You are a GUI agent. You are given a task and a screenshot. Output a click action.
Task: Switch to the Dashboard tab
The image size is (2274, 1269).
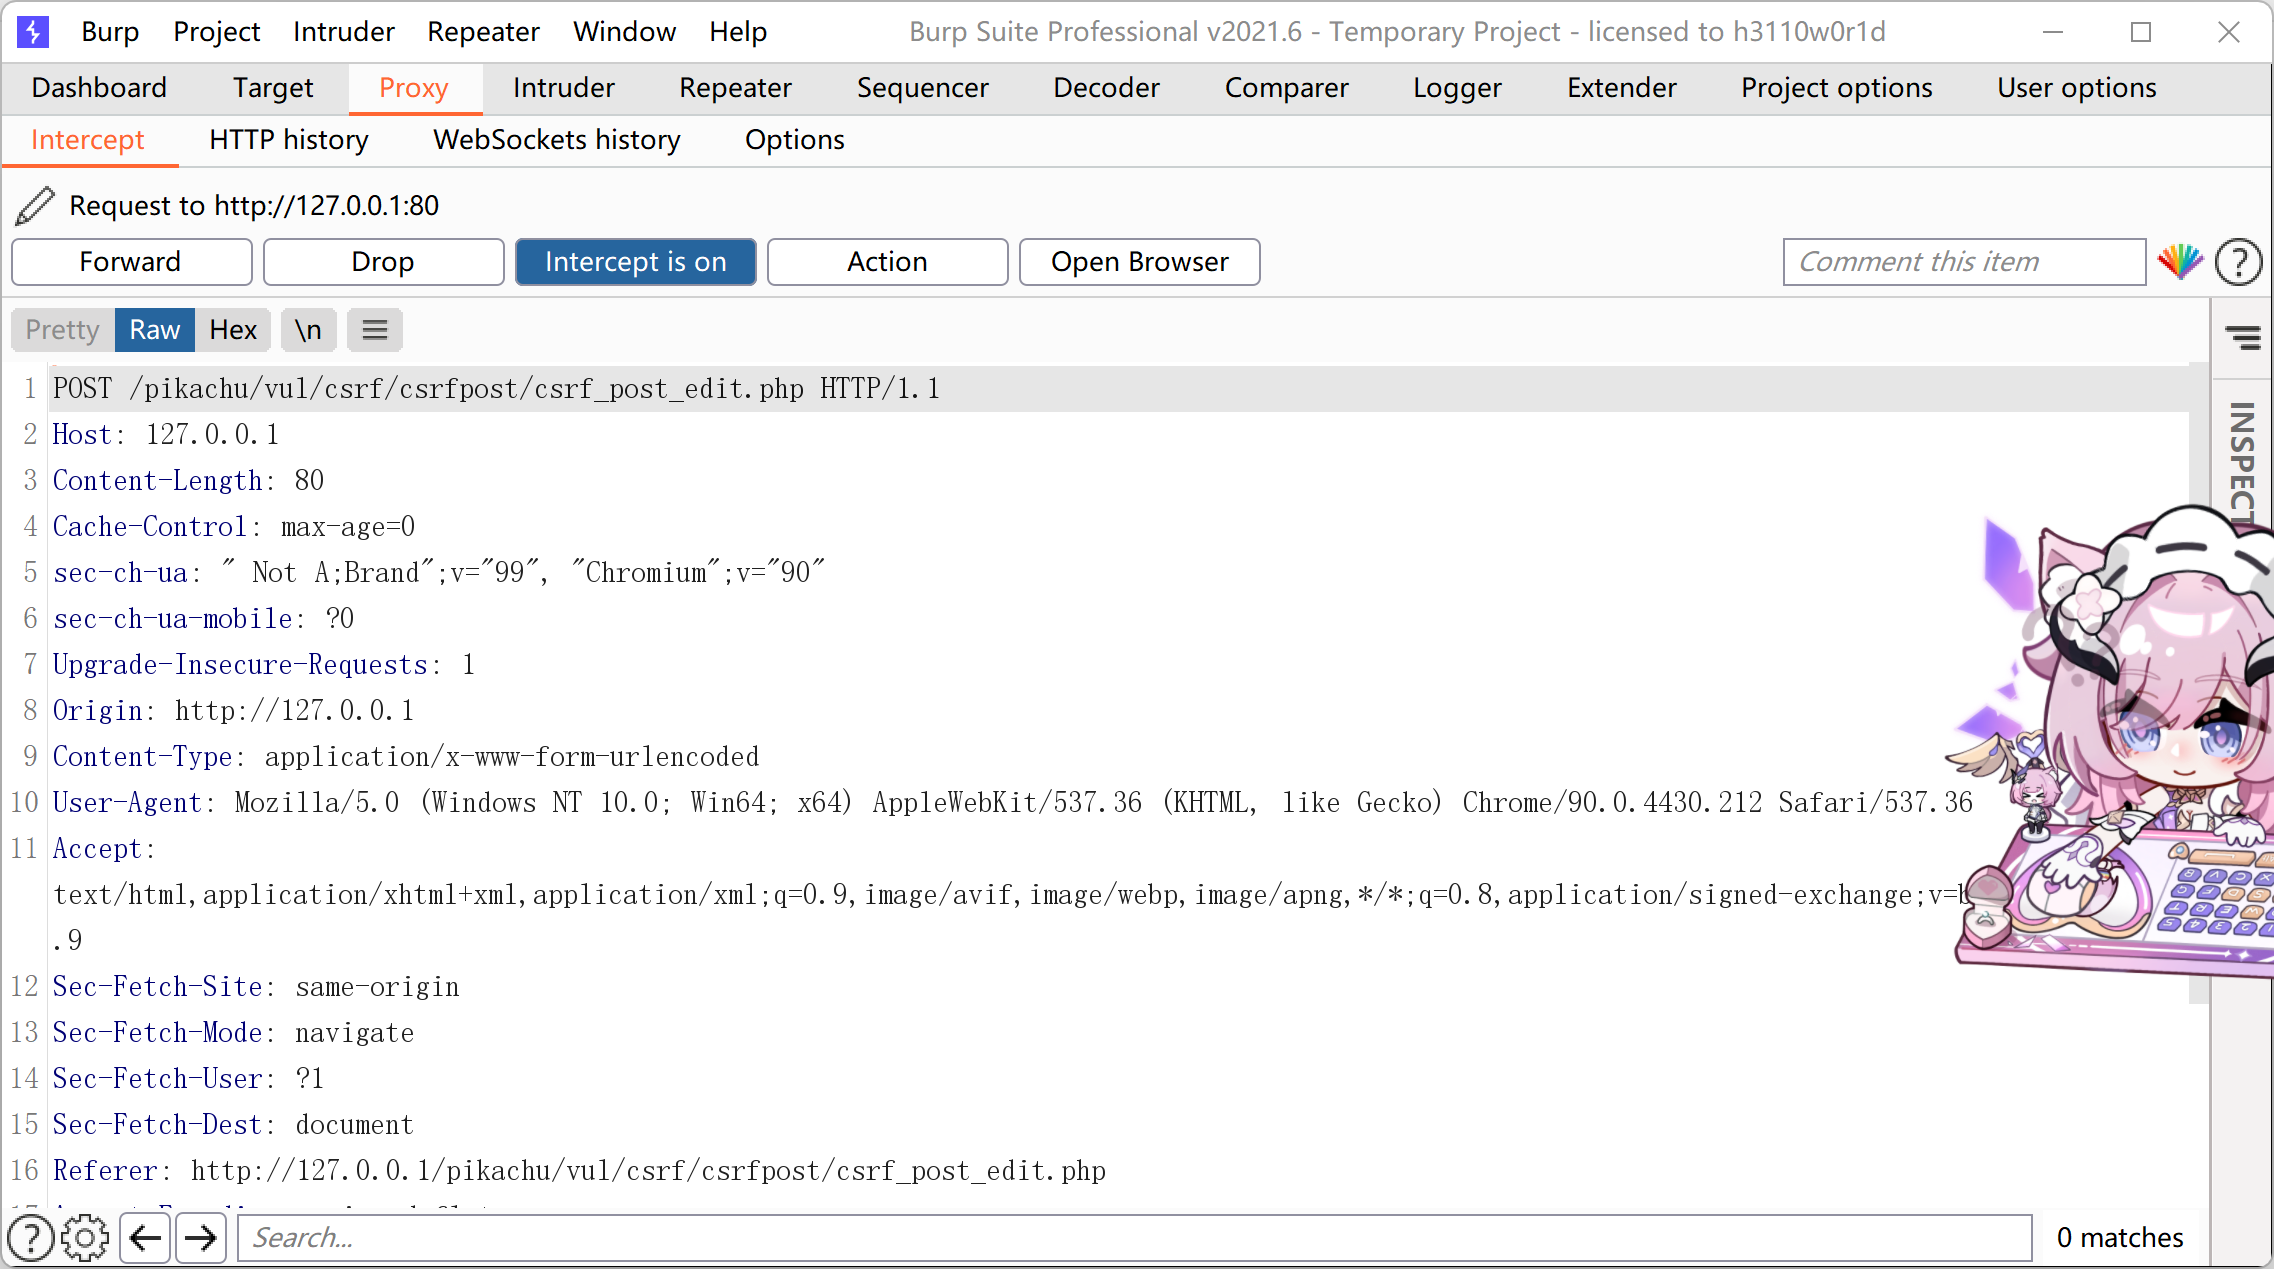99,88
